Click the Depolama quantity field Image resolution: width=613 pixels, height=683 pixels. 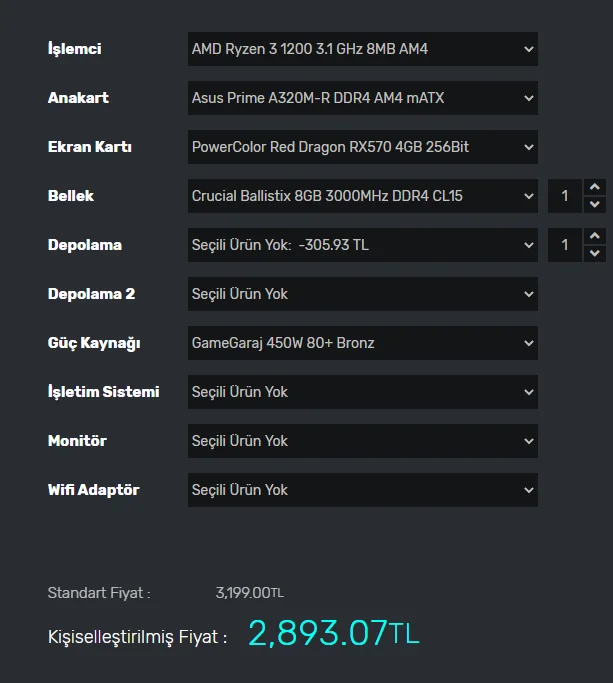[x=565, y=245]
